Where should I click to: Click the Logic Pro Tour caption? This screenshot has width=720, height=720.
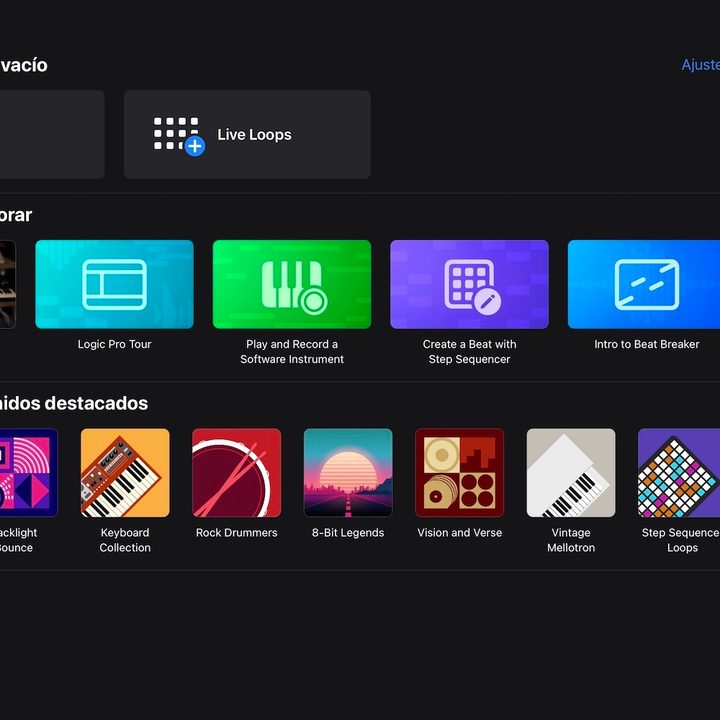tap(114, 344)
